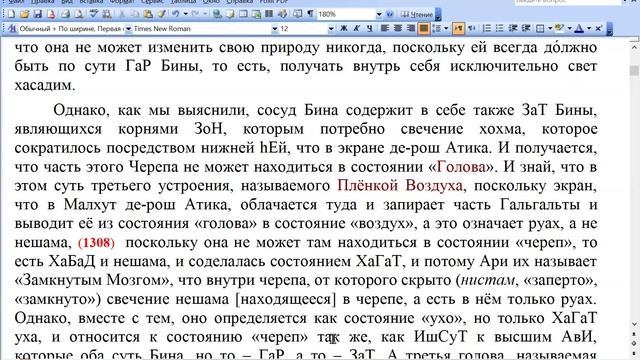Insert a hyperlink via globe icon
The image size is (640, 360).
pos(218,14)
